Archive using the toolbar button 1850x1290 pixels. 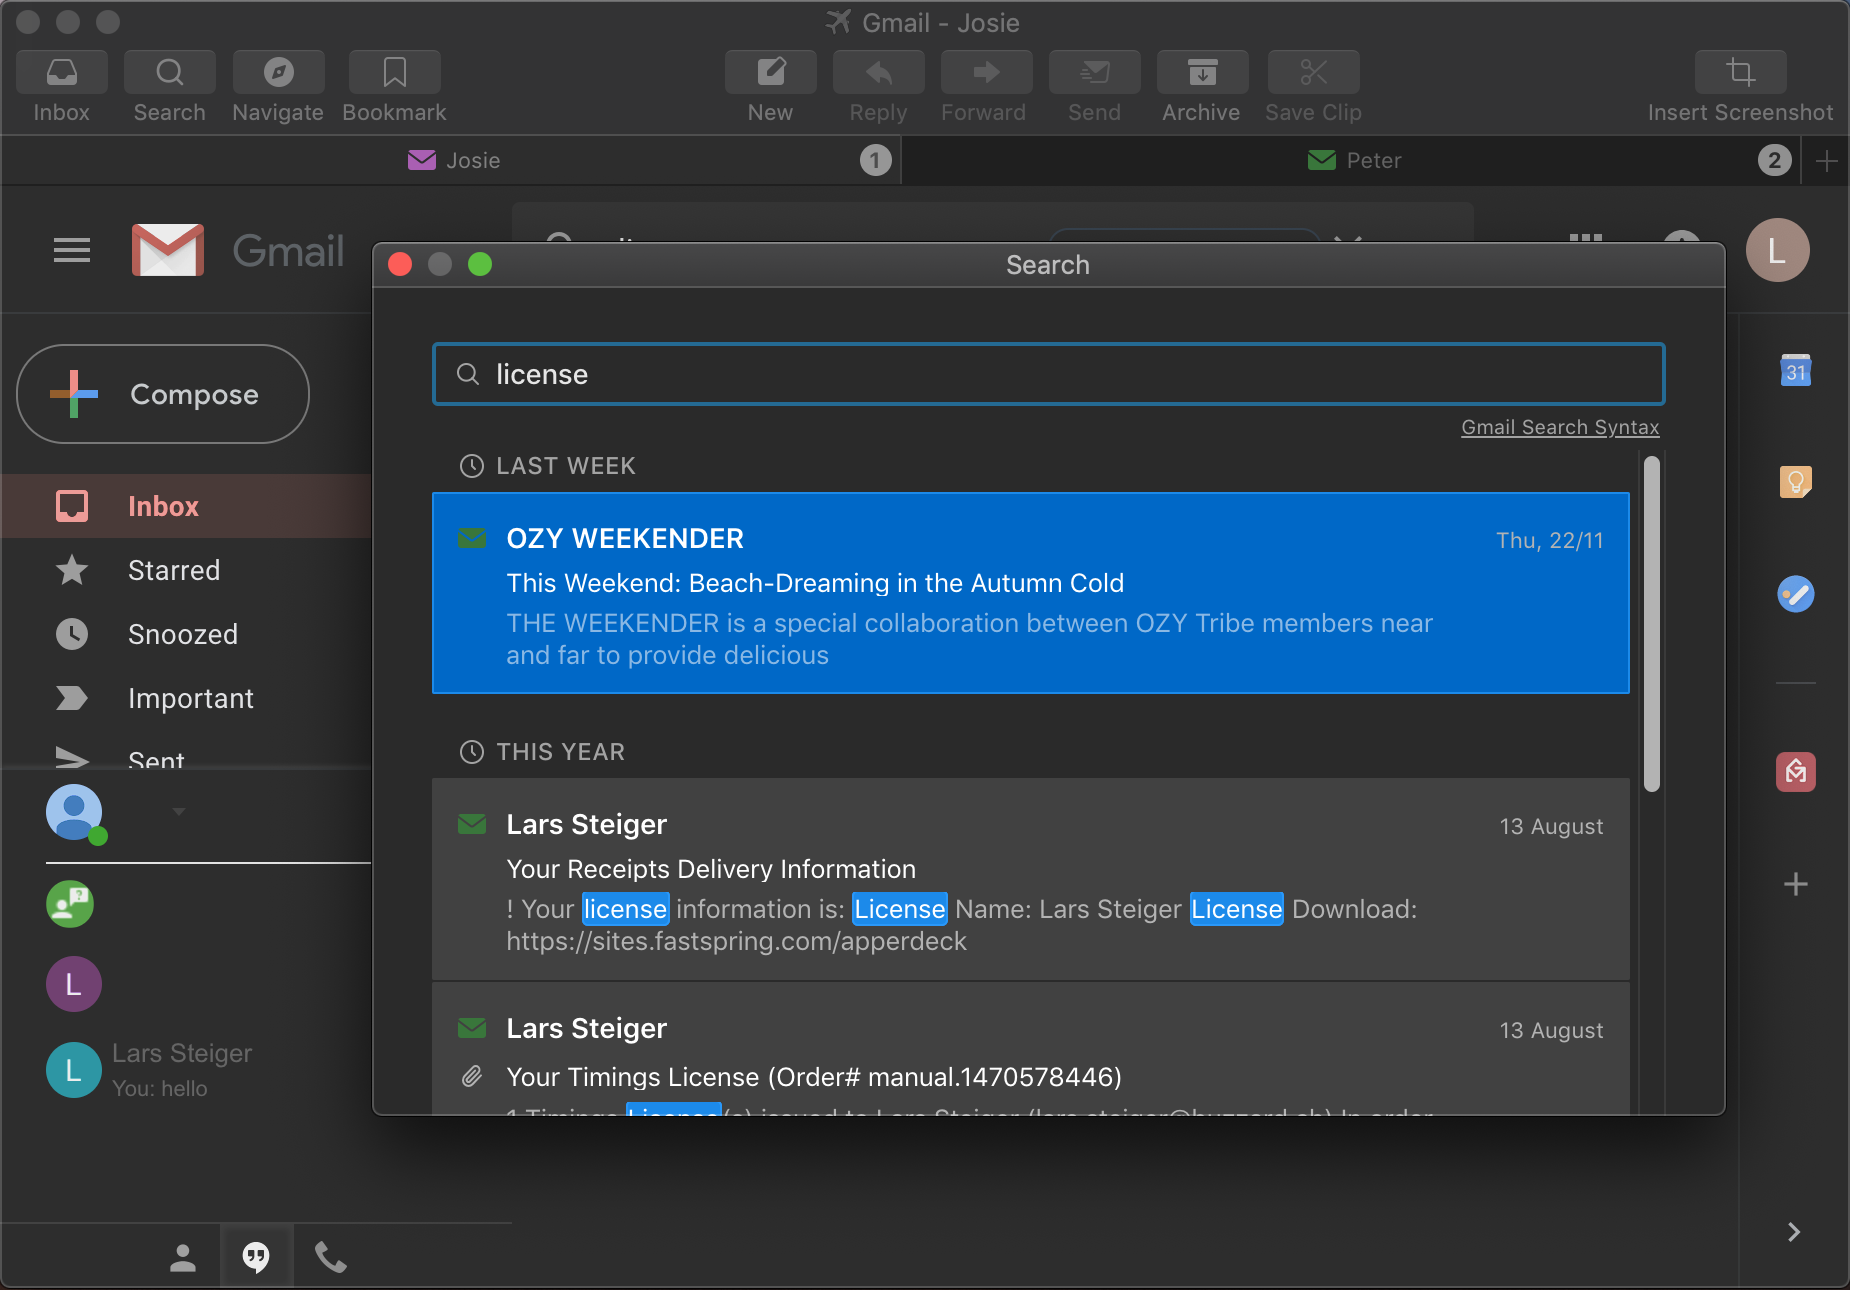1202,73
